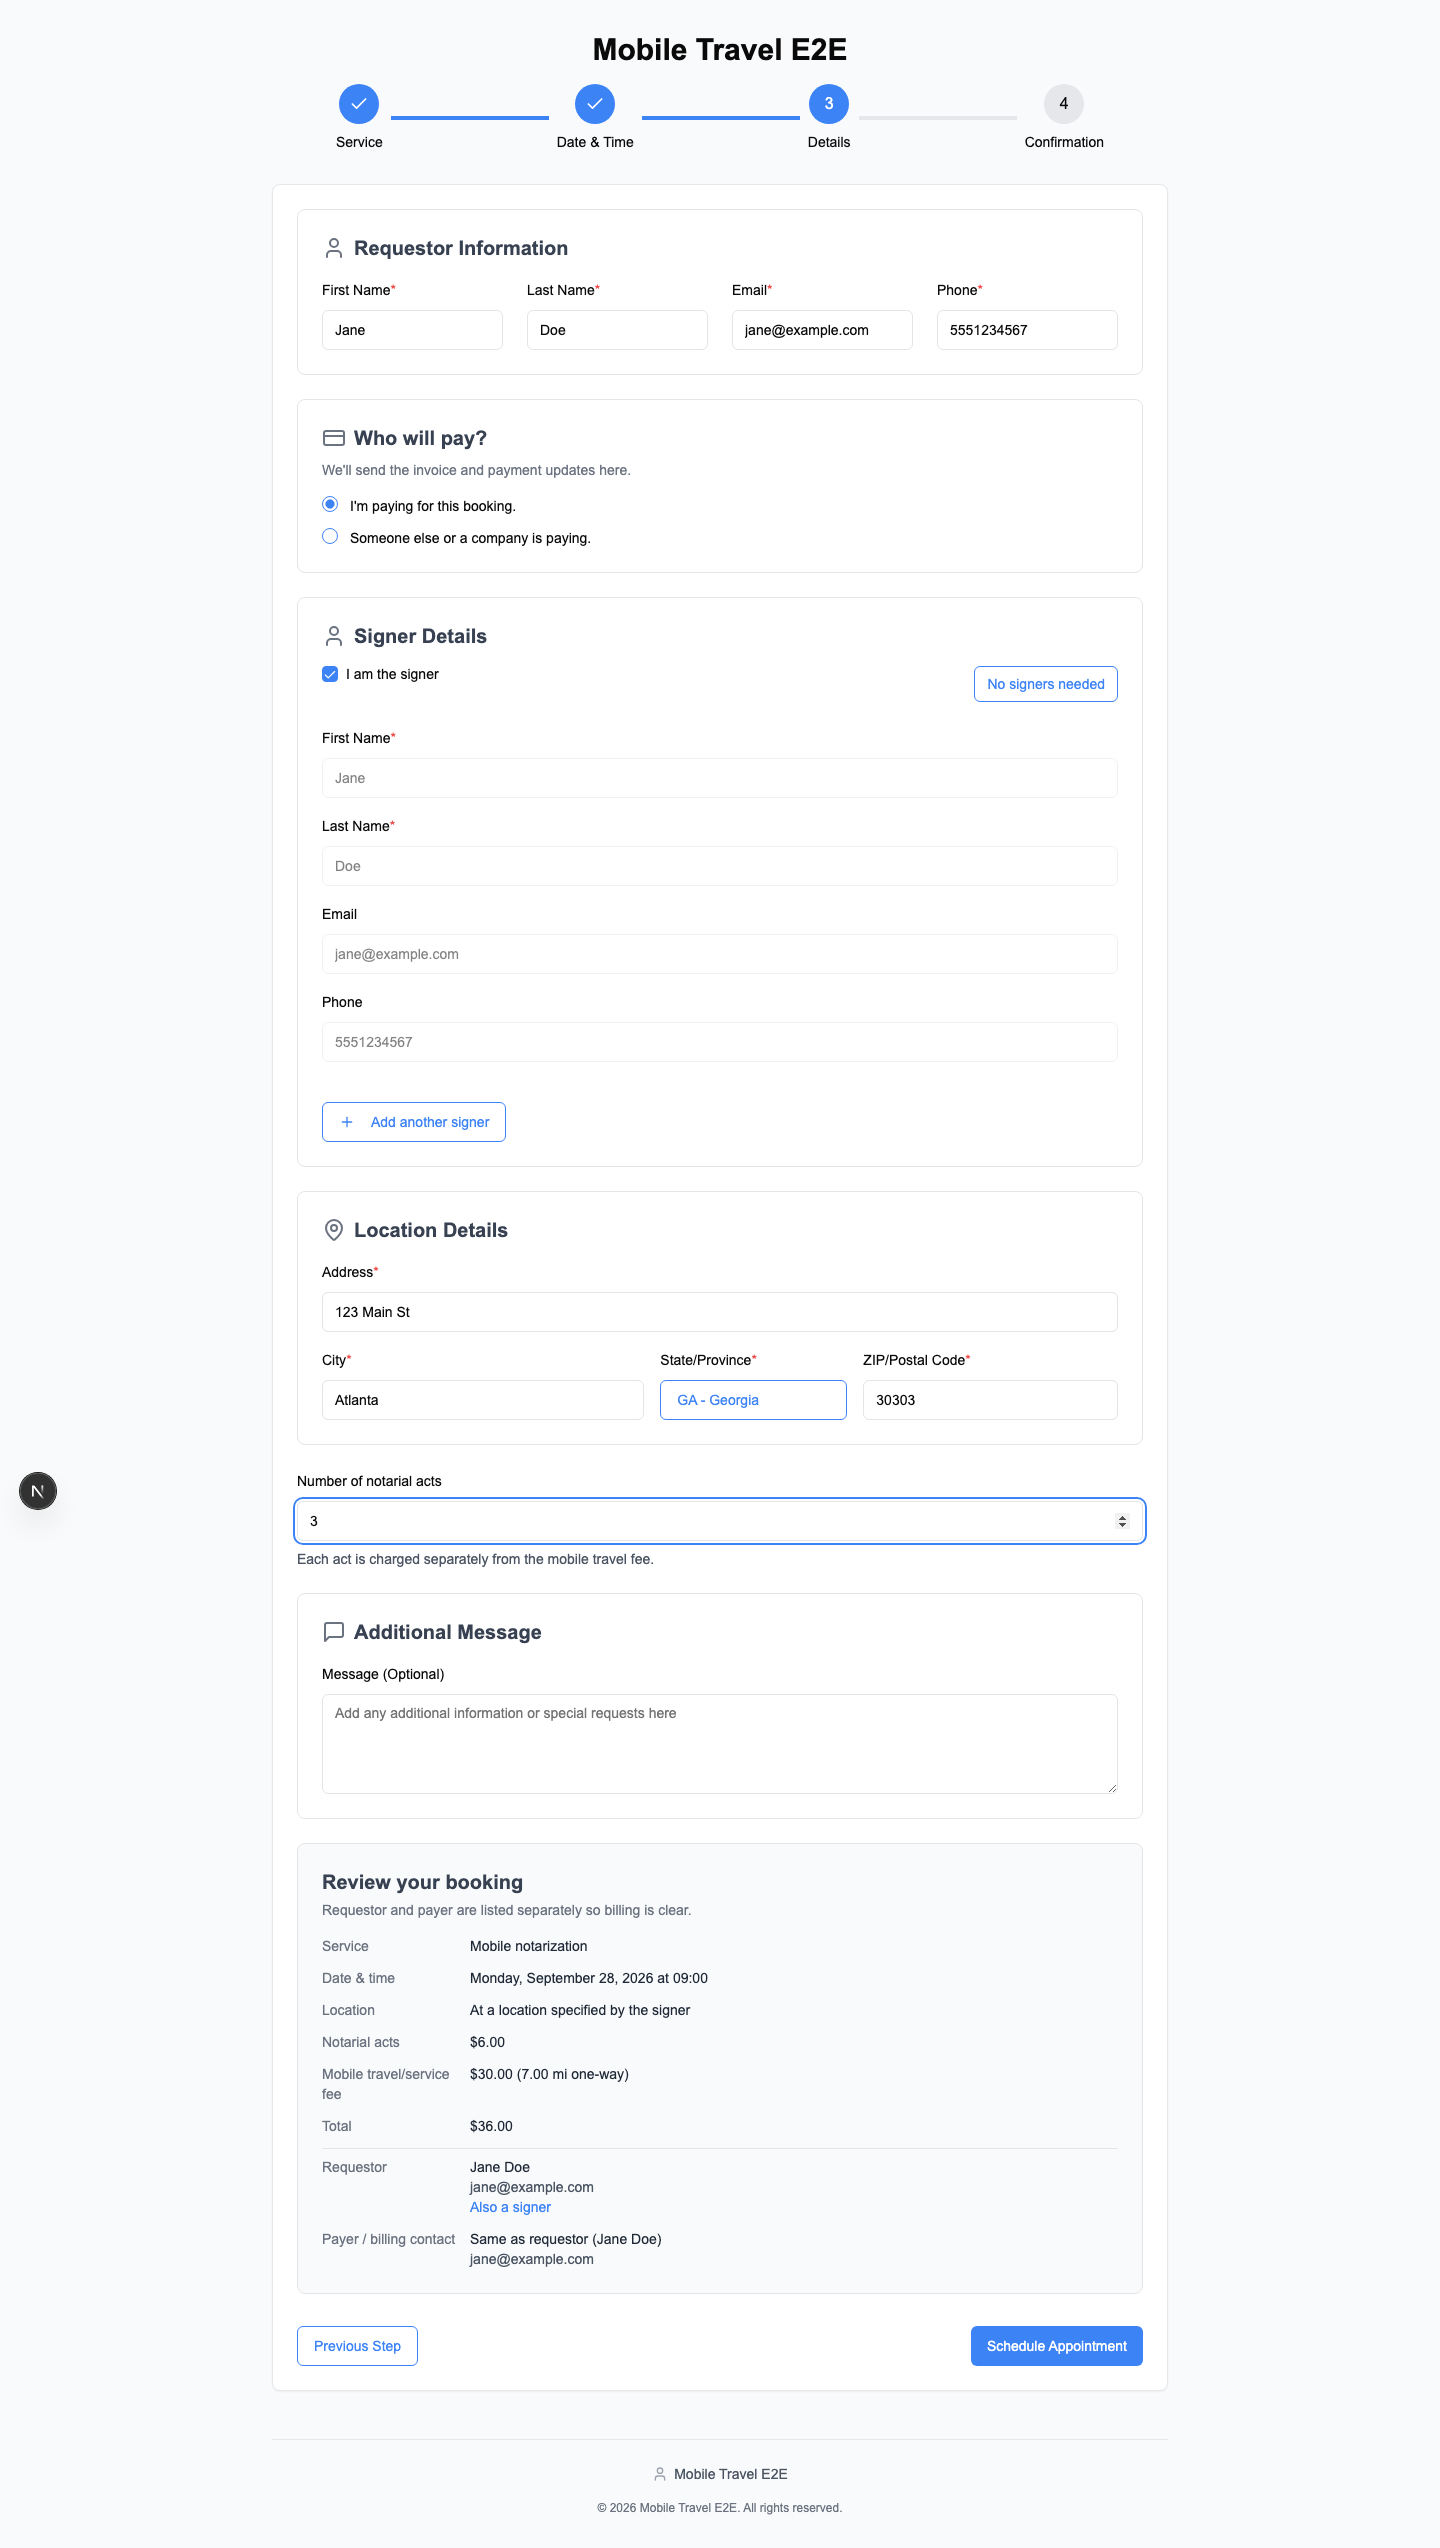
Task: Click the step 3 Details circle
Action: coord(829,104)
